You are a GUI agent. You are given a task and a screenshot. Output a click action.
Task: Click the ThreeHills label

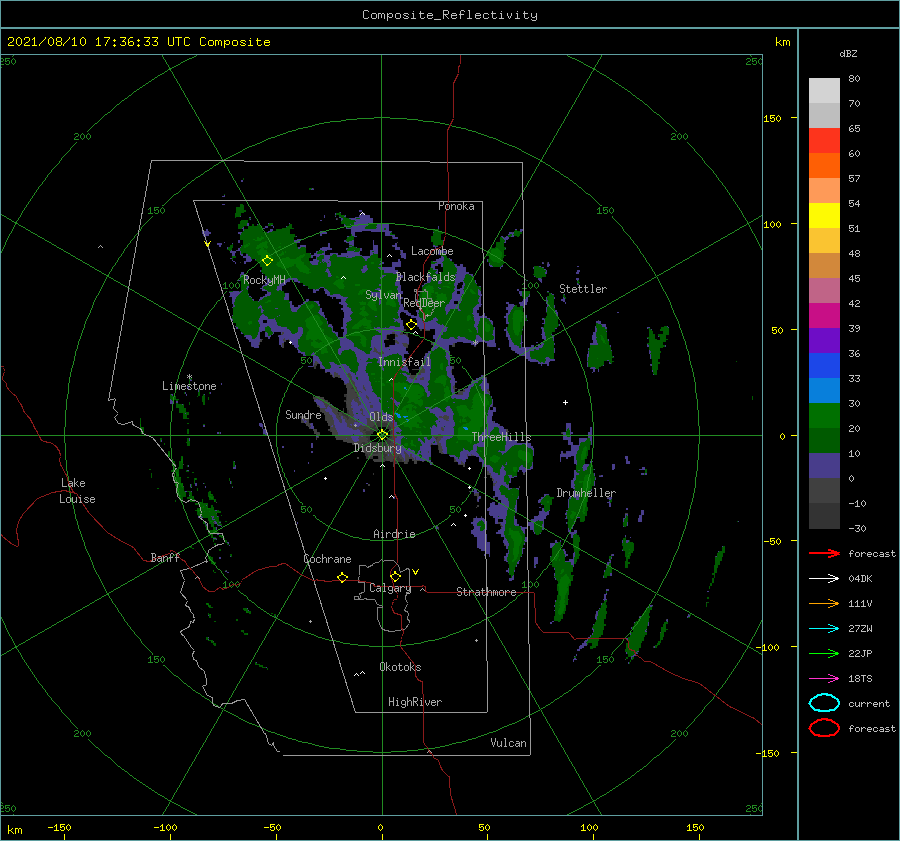[501, 437]
